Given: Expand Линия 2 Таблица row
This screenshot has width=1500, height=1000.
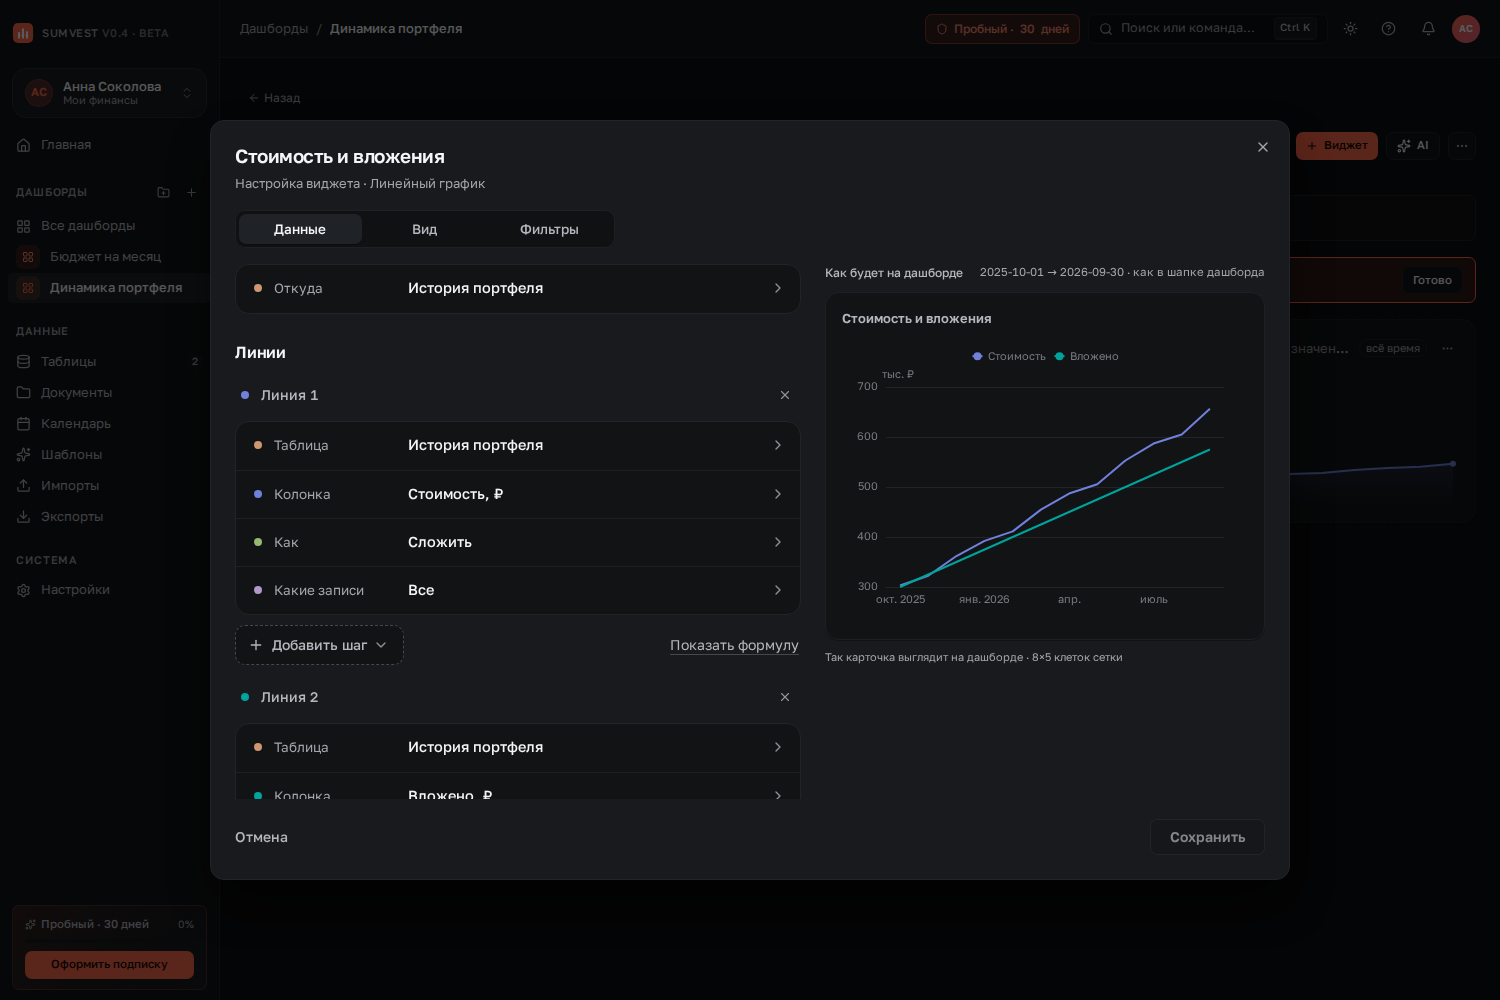Looking at the screenshot, I should 518,748.
